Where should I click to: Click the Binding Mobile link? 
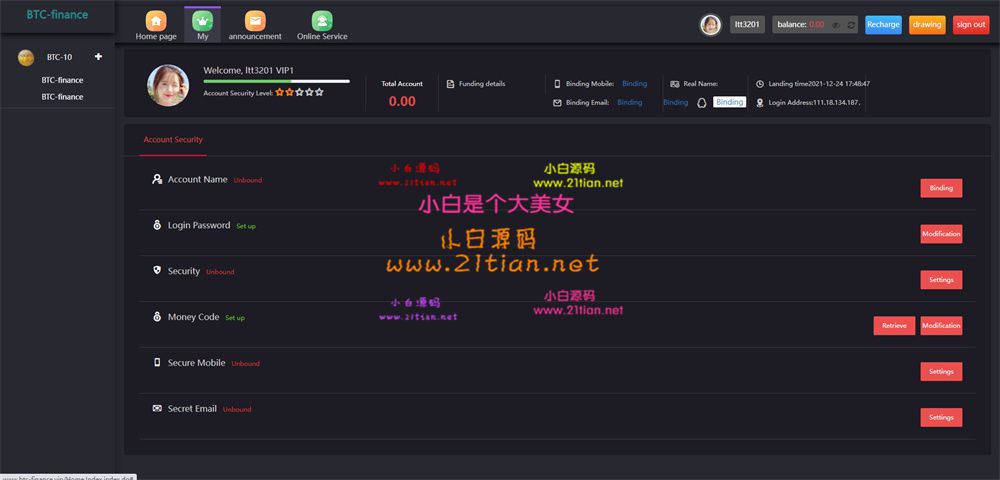[x=634, y=84]
